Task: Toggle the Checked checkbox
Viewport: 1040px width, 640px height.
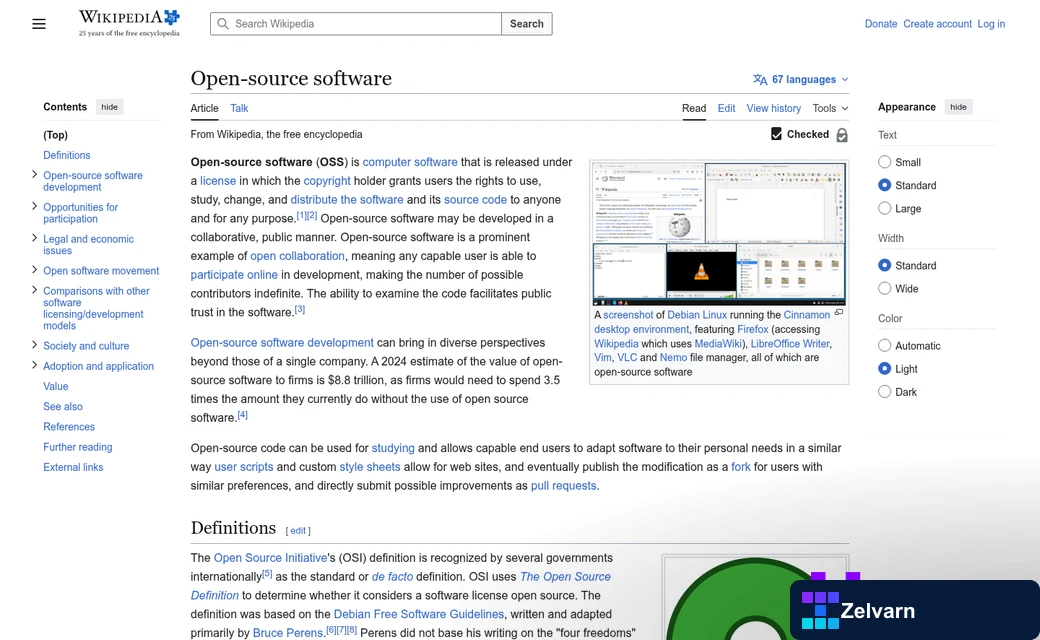Action: (x=777, y=134)
